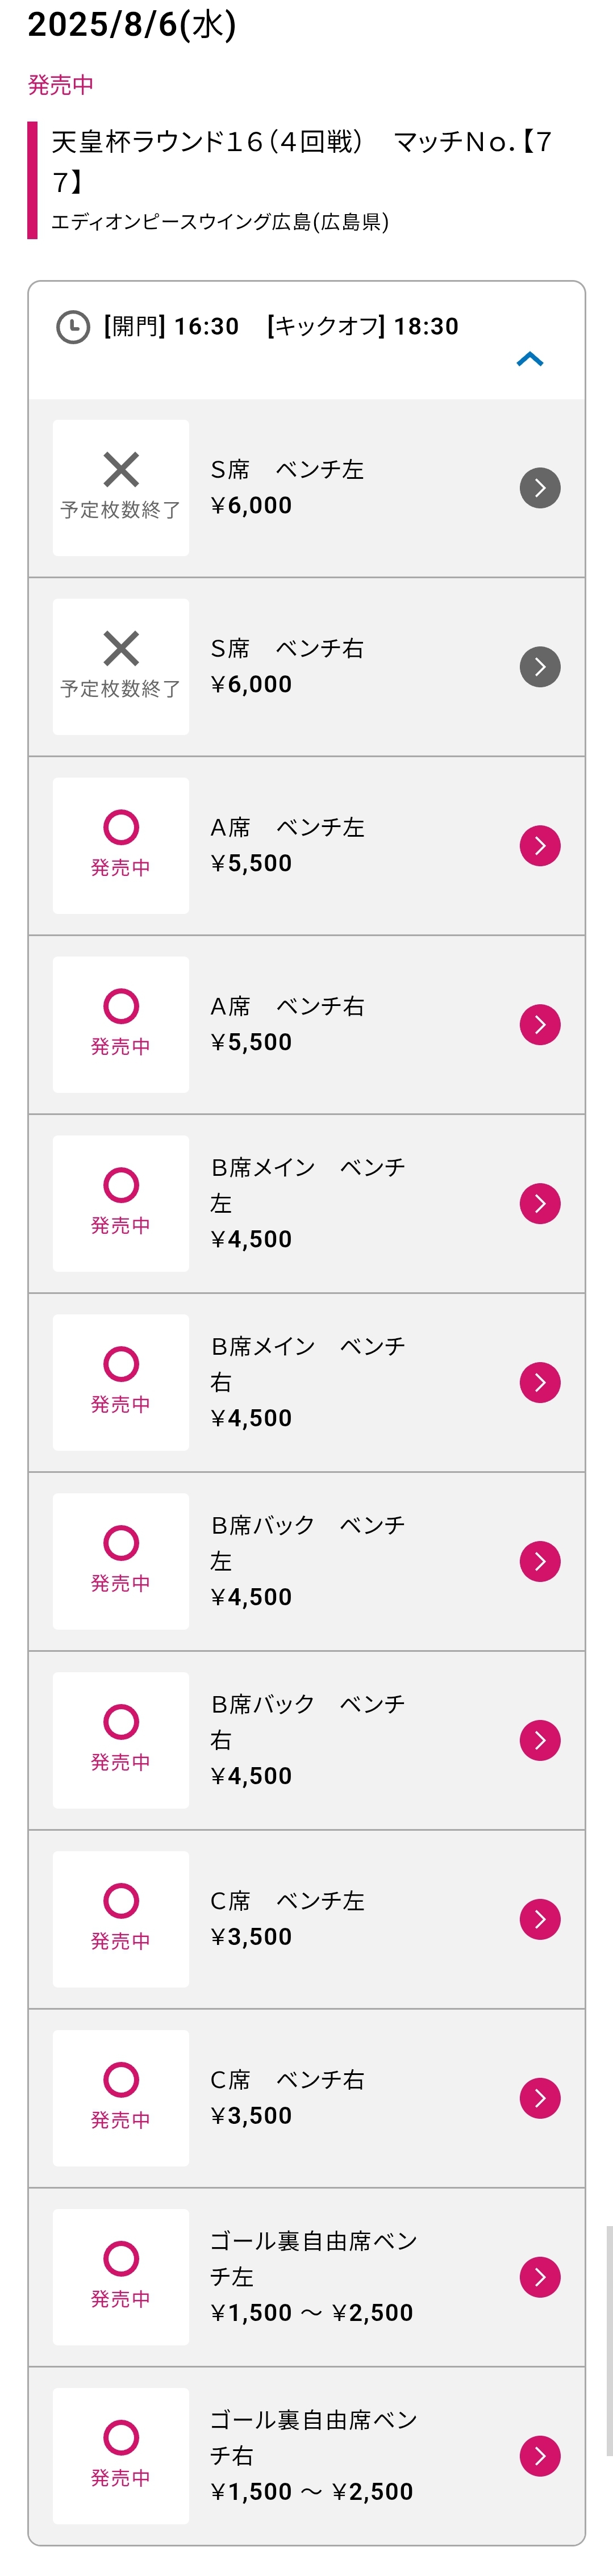
Task: Select the 発売中 status box for A席 ベンチ左
Action: (x=121, y=846)
